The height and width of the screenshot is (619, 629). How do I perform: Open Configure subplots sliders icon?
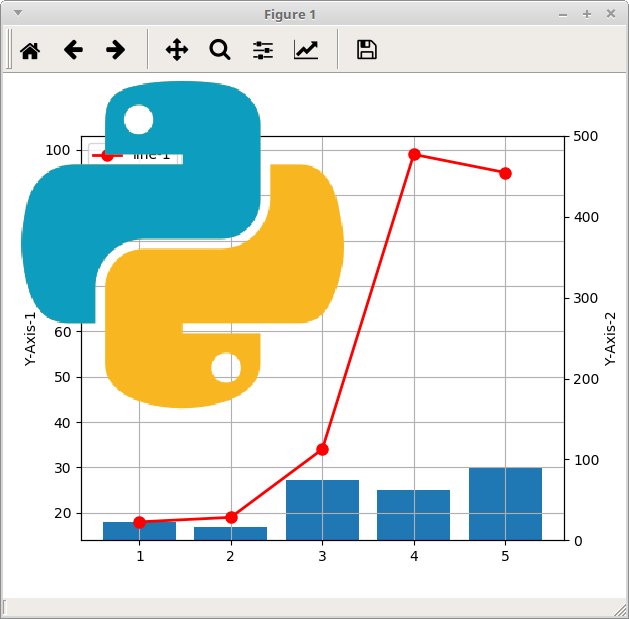tap(263, 50)
